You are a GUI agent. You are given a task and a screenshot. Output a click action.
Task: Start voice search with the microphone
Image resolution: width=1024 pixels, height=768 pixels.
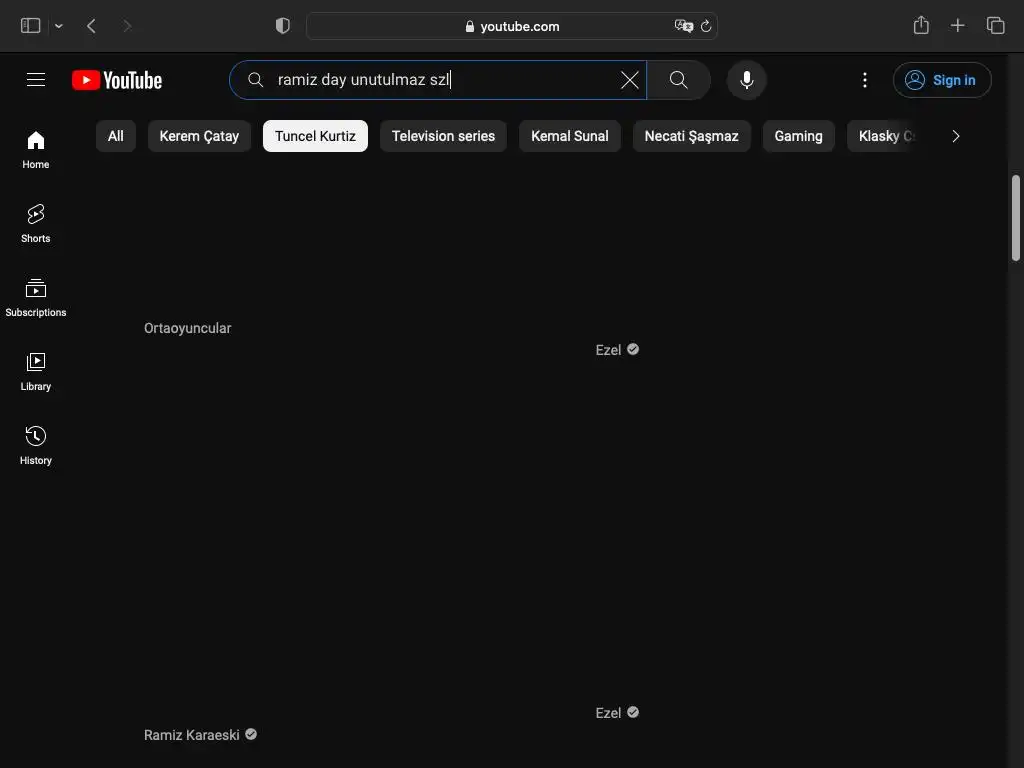pyautogui.click(x=746, y=80)
